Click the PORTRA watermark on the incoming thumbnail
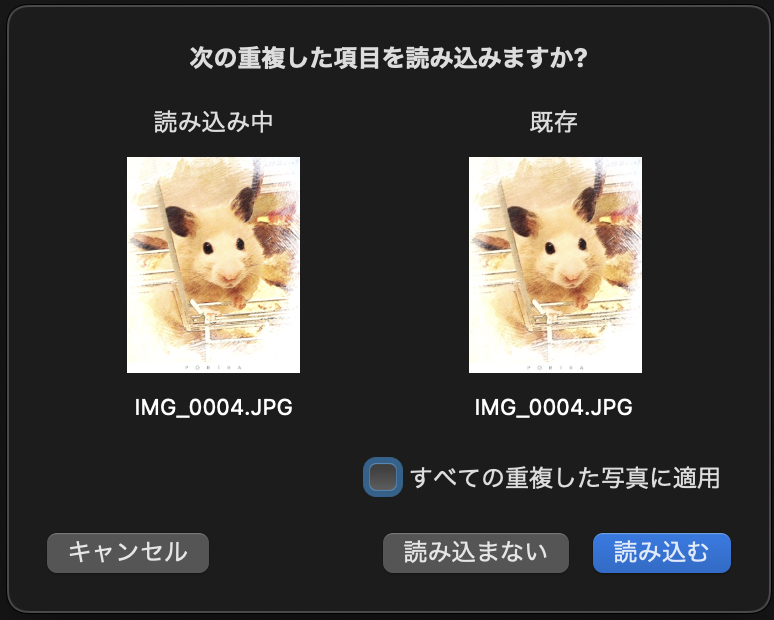The height and width of the screenshot is (620, 774). click(213, 367)
